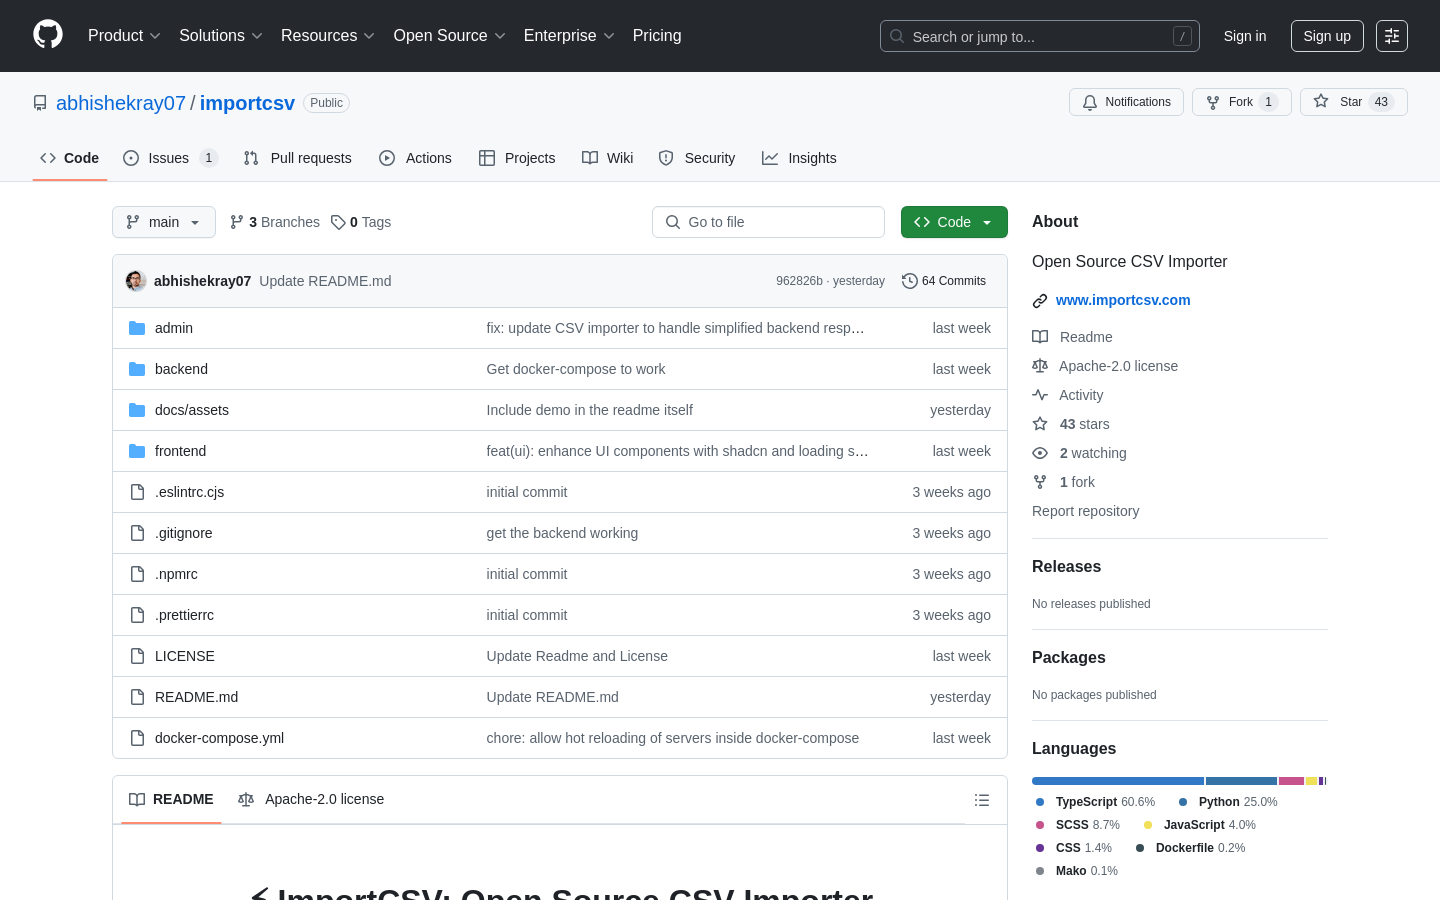
Task: Click the commit history clock icon
Action: click(909, 281)
